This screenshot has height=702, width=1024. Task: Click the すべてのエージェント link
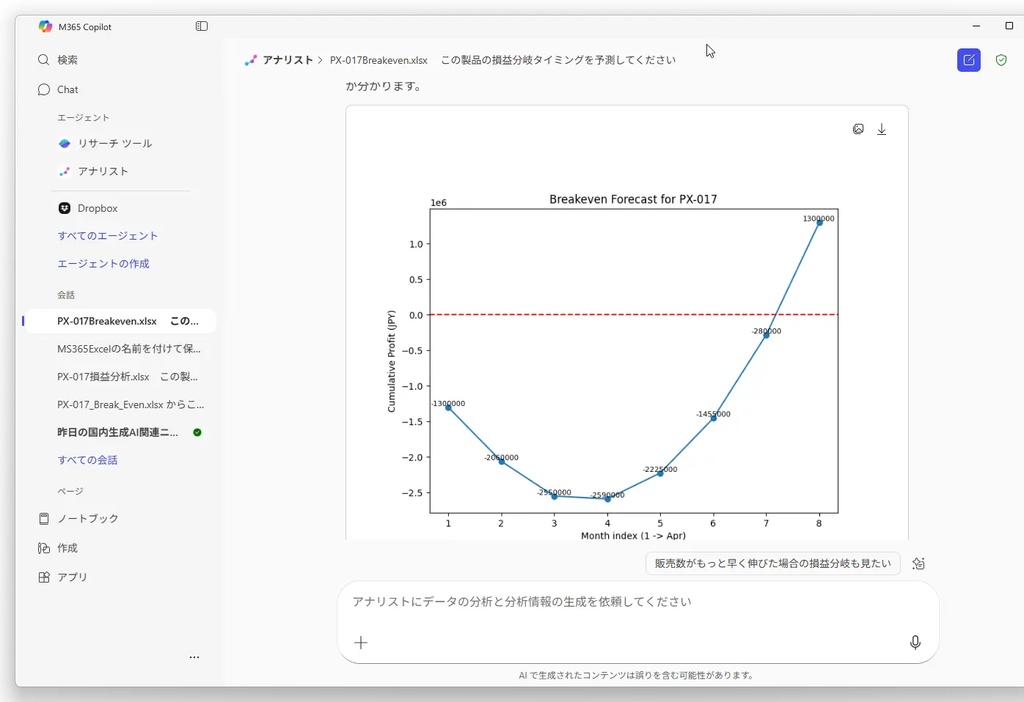click(x=107, y=236)
